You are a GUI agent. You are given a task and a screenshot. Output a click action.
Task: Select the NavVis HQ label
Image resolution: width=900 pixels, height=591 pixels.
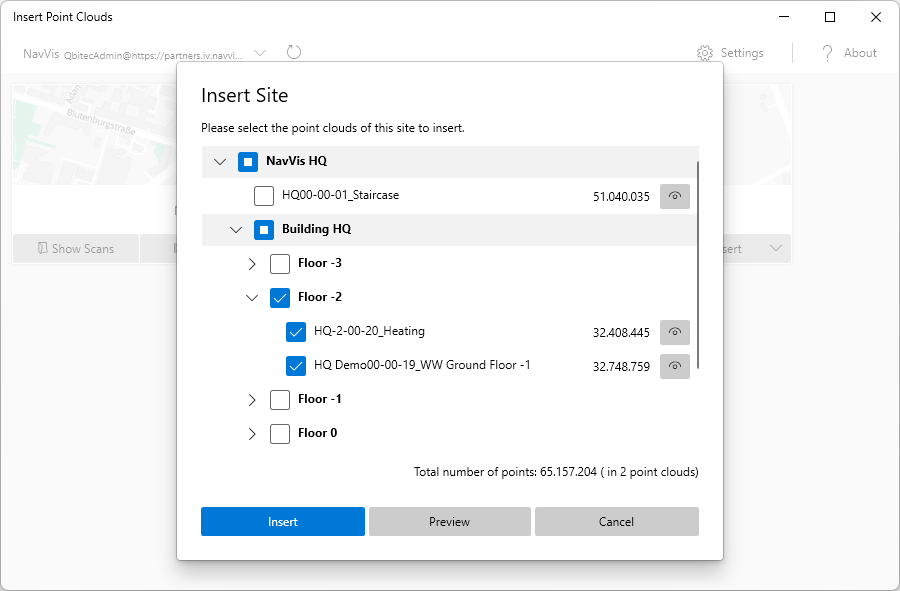296,161
